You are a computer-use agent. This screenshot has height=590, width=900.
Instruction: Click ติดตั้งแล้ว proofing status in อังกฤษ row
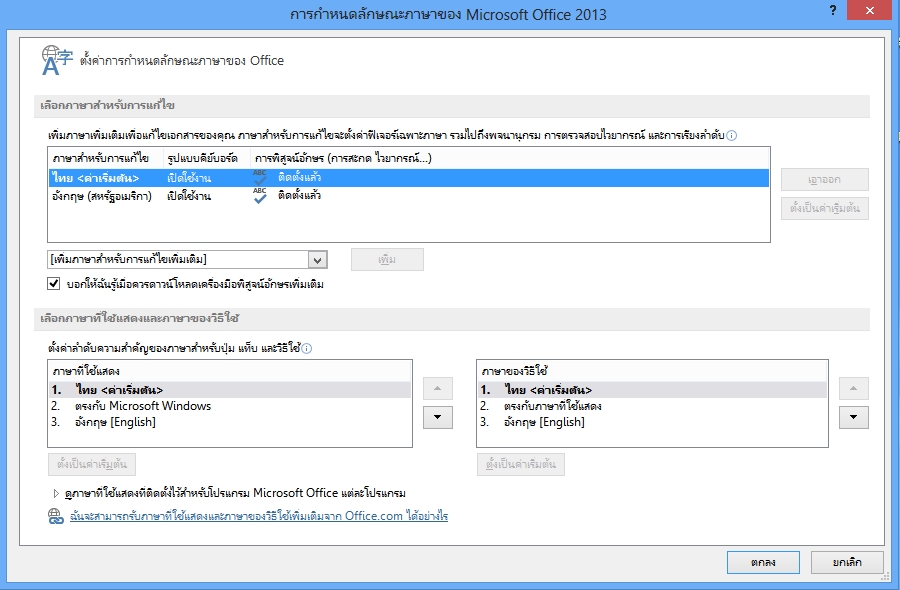click(300, 195)
